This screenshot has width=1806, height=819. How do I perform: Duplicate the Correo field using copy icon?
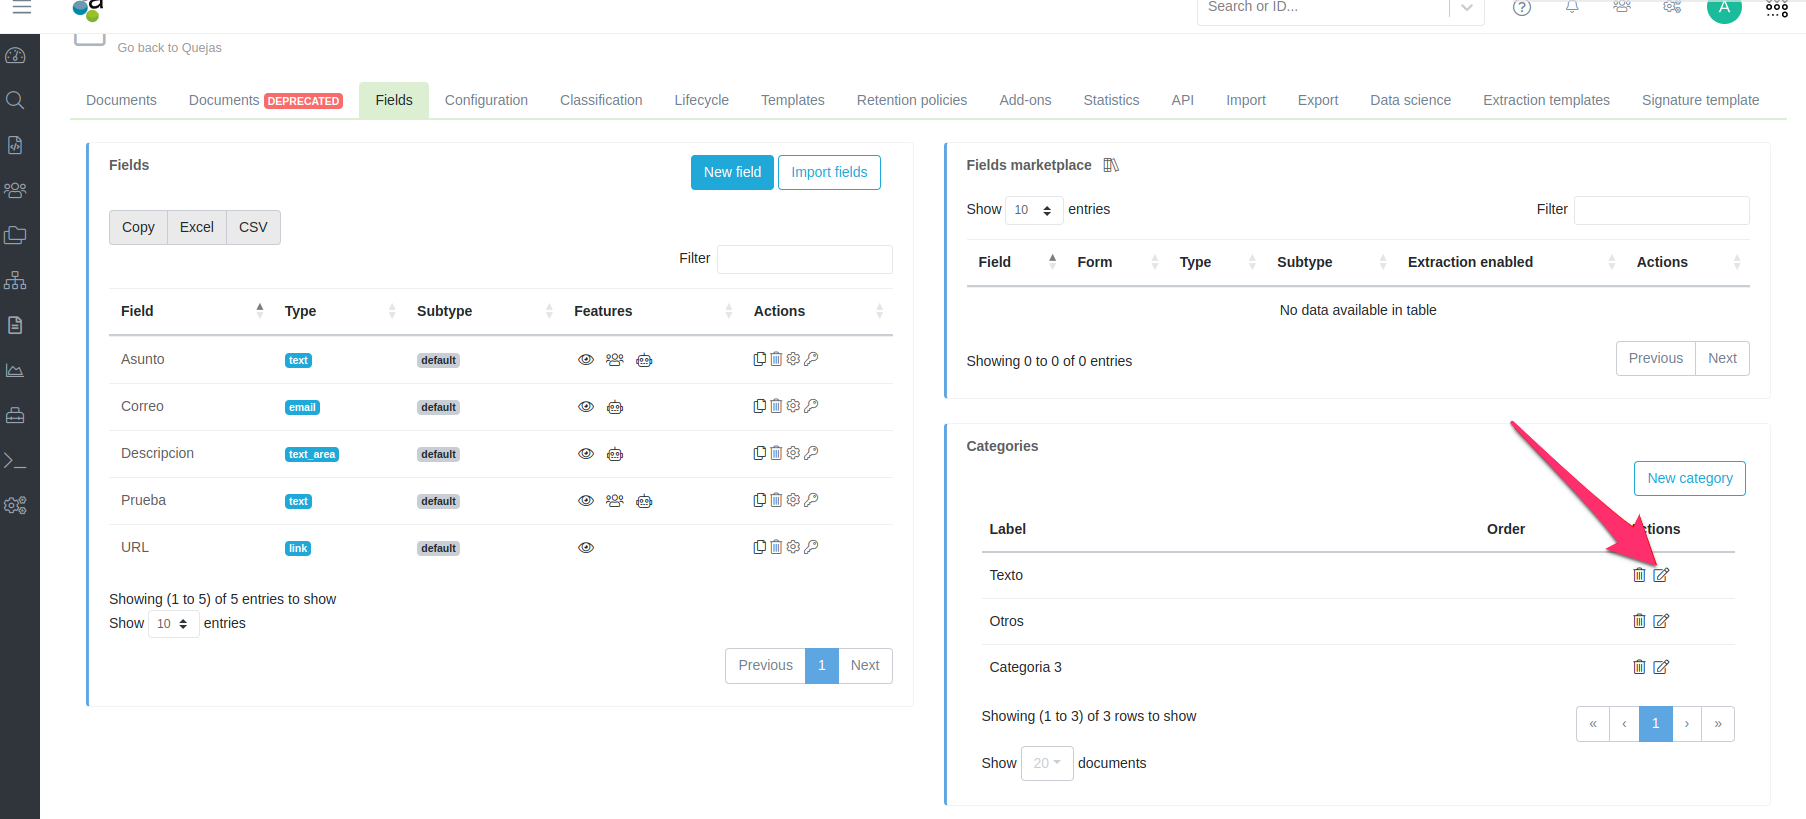[760, 406]
